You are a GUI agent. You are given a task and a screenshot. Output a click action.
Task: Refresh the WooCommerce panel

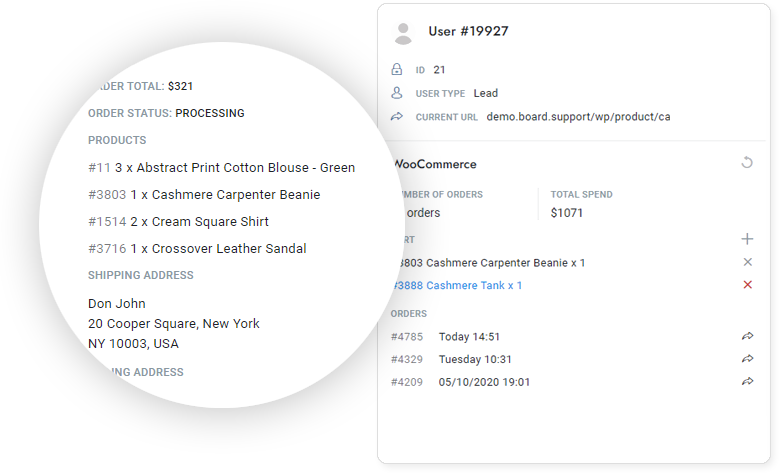(746, 163)
